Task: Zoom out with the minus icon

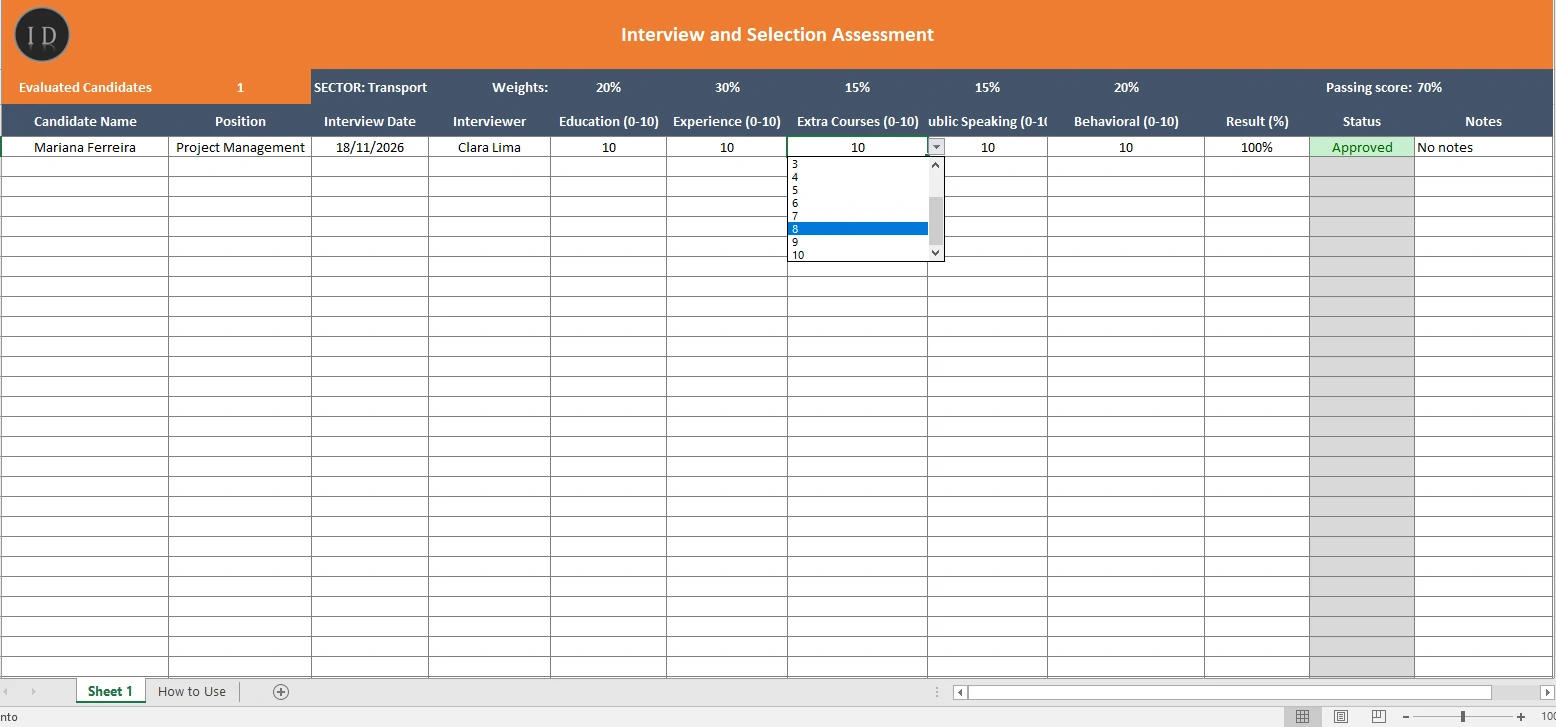Action: 1406,717
